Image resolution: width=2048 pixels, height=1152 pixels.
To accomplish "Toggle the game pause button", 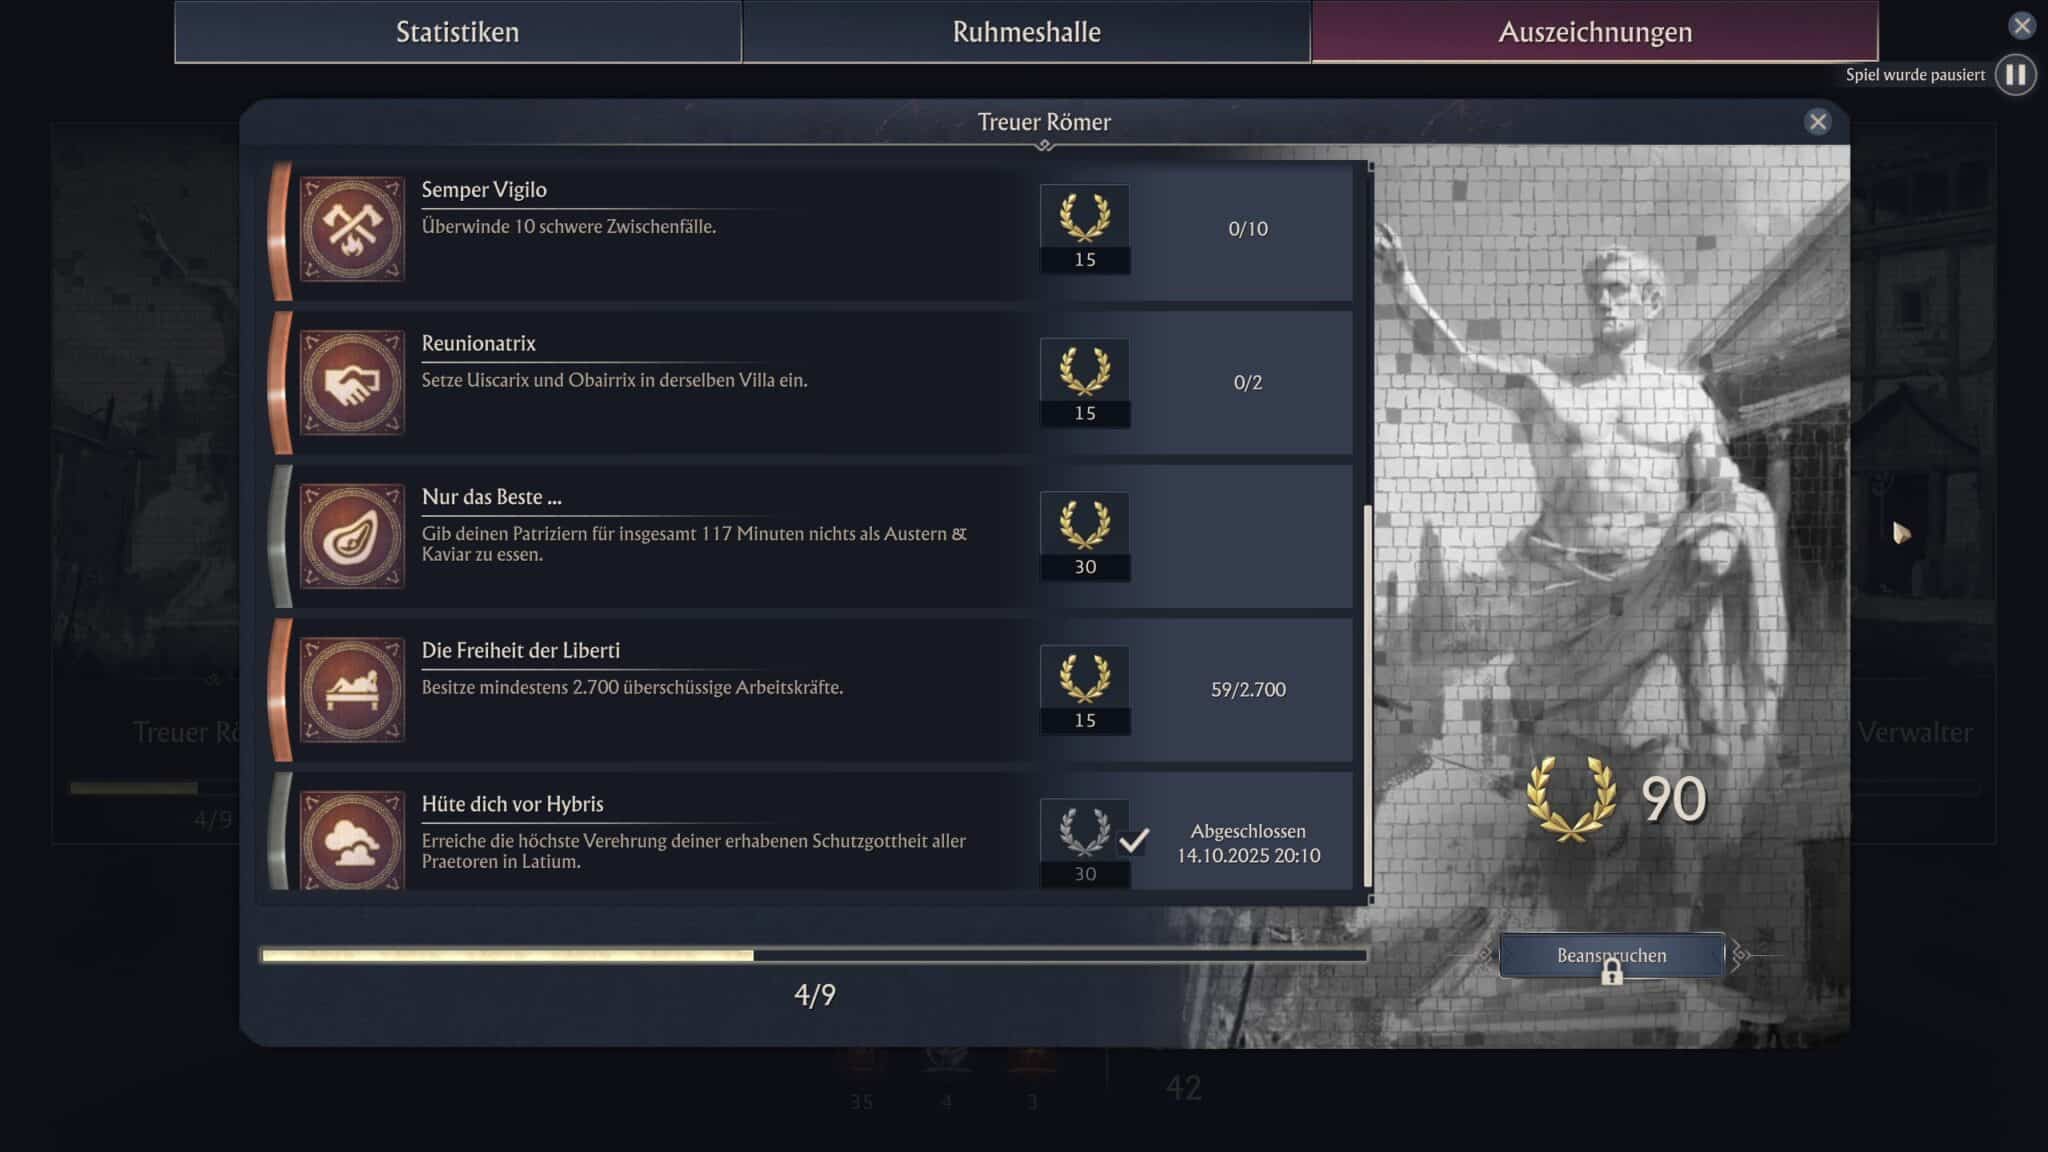I will click(2015, 75).
